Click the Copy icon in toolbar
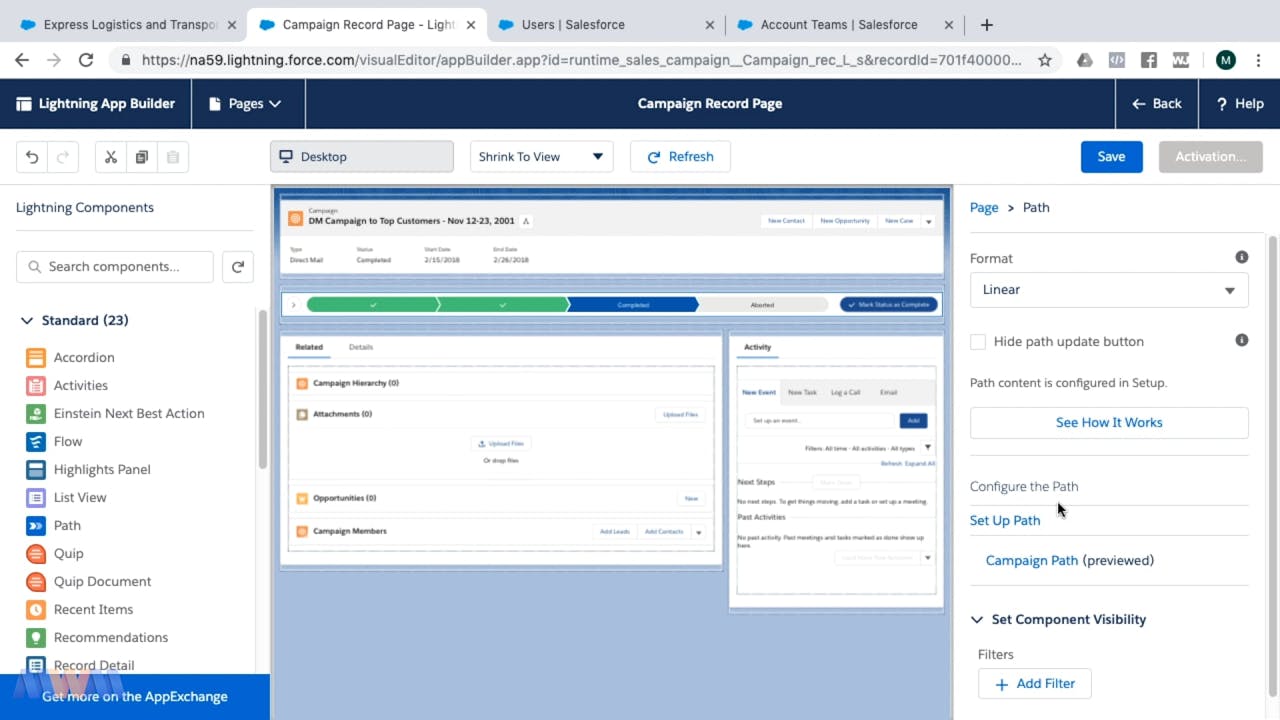The image size is (1280, 720). tap(142, 157)
